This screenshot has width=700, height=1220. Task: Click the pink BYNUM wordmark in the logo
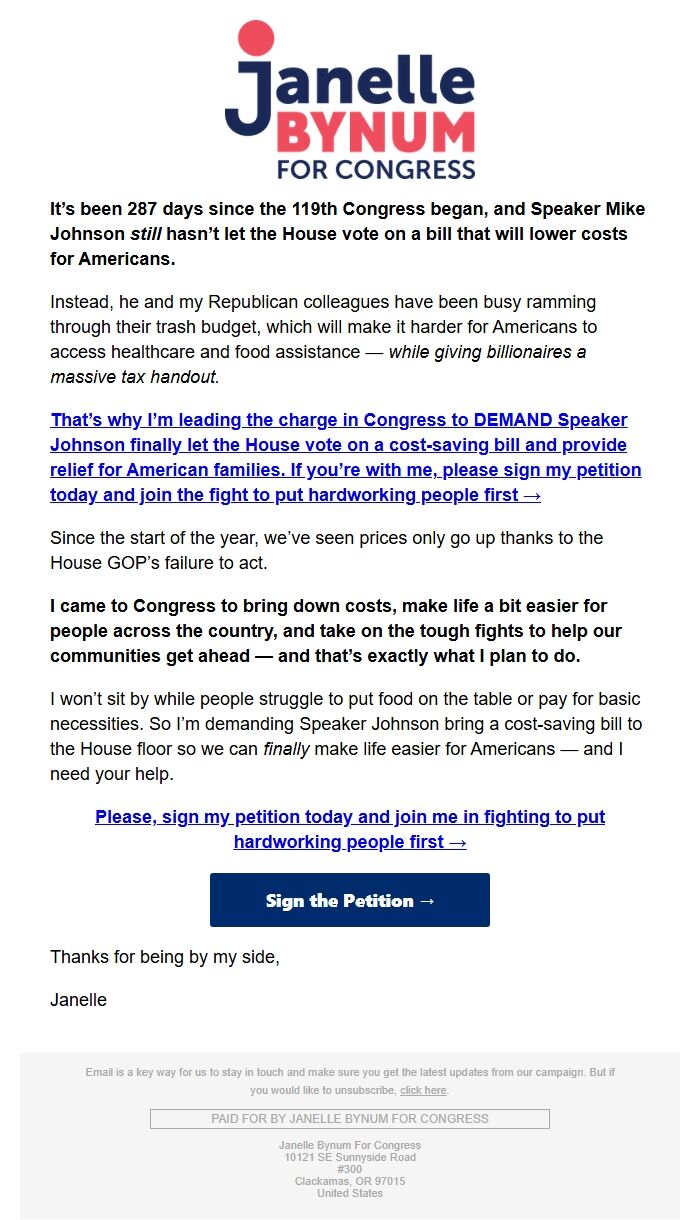pyautogui.click(x=374, y=133)
